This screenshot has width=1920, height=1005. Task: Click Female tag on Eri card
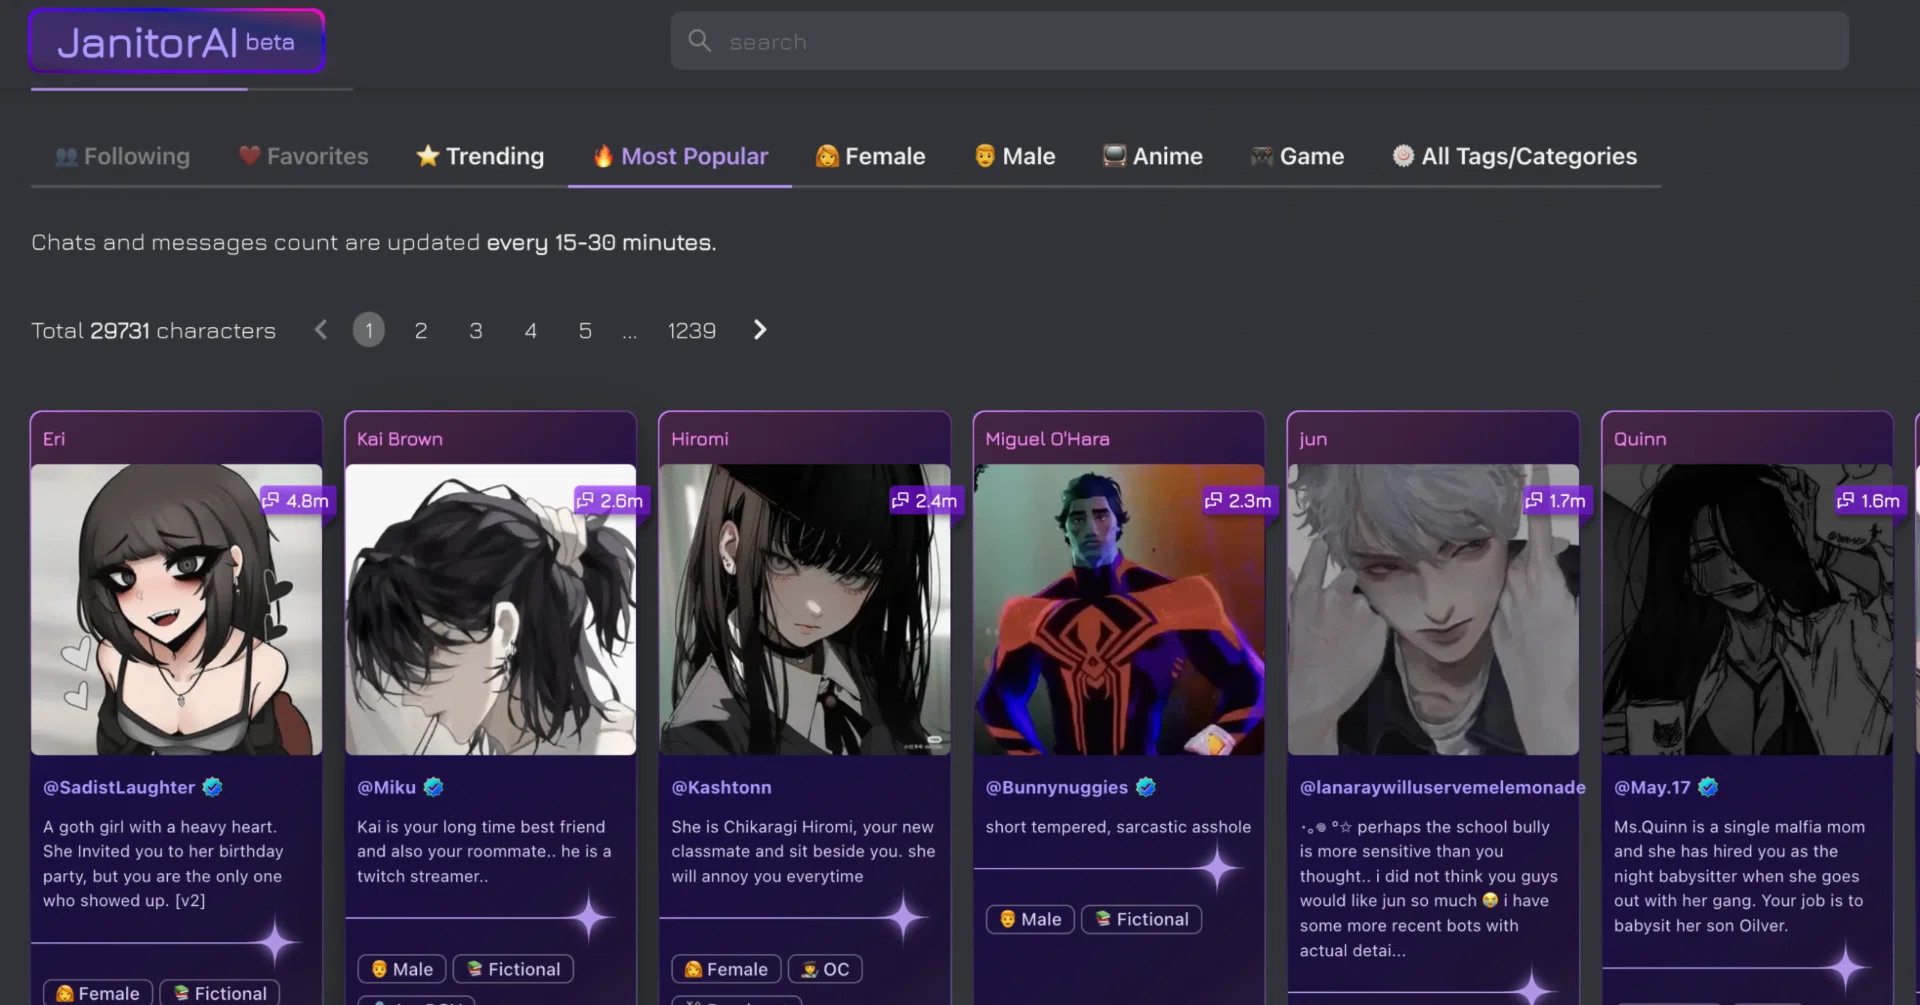tap(98, 993)
